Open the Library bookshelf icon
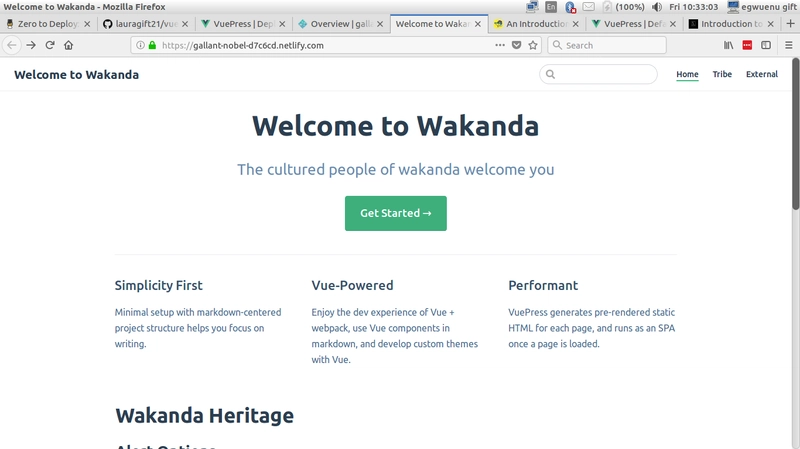The height and width of the screenshot is (449, 800). (x=729, y=45)
